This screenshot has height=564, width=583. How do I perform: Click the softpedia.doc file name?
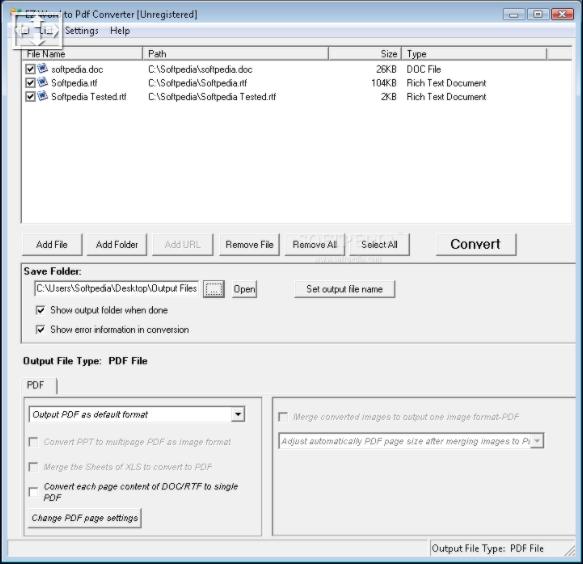77,70
